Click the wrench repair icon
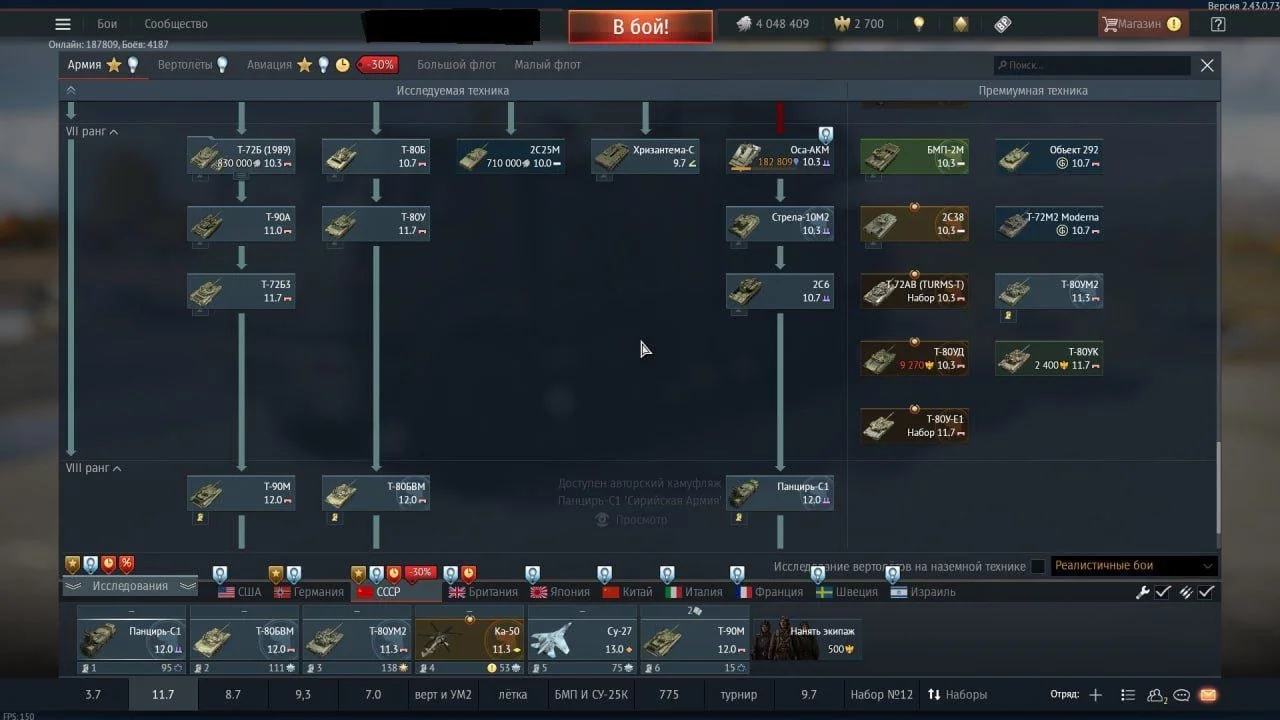Image resolution: width=1280 pixels, height=720 pixels. [1143, 592]
